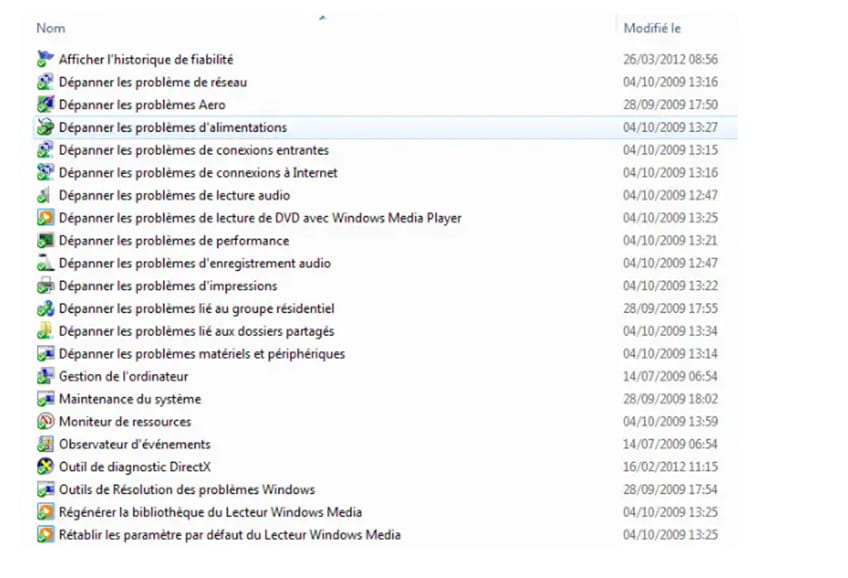The image size is (848, 578).
Task: Select the Outil de diagnostic DirectX label
Action: (x=135, y=467)
